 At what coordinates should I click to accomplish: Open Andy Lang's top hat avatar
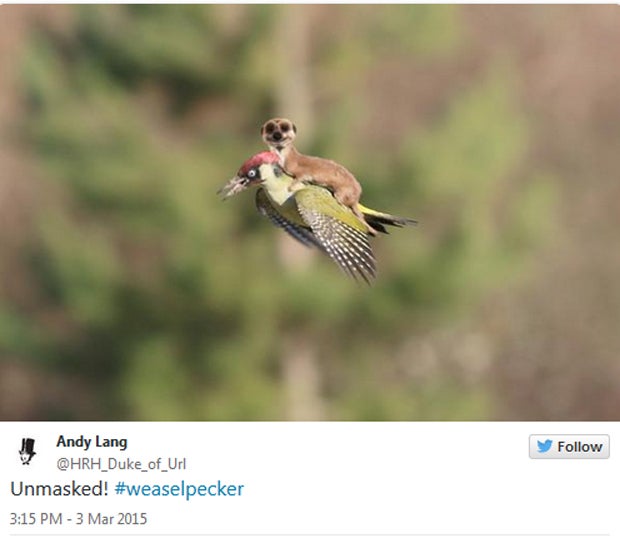pos(28,451)
